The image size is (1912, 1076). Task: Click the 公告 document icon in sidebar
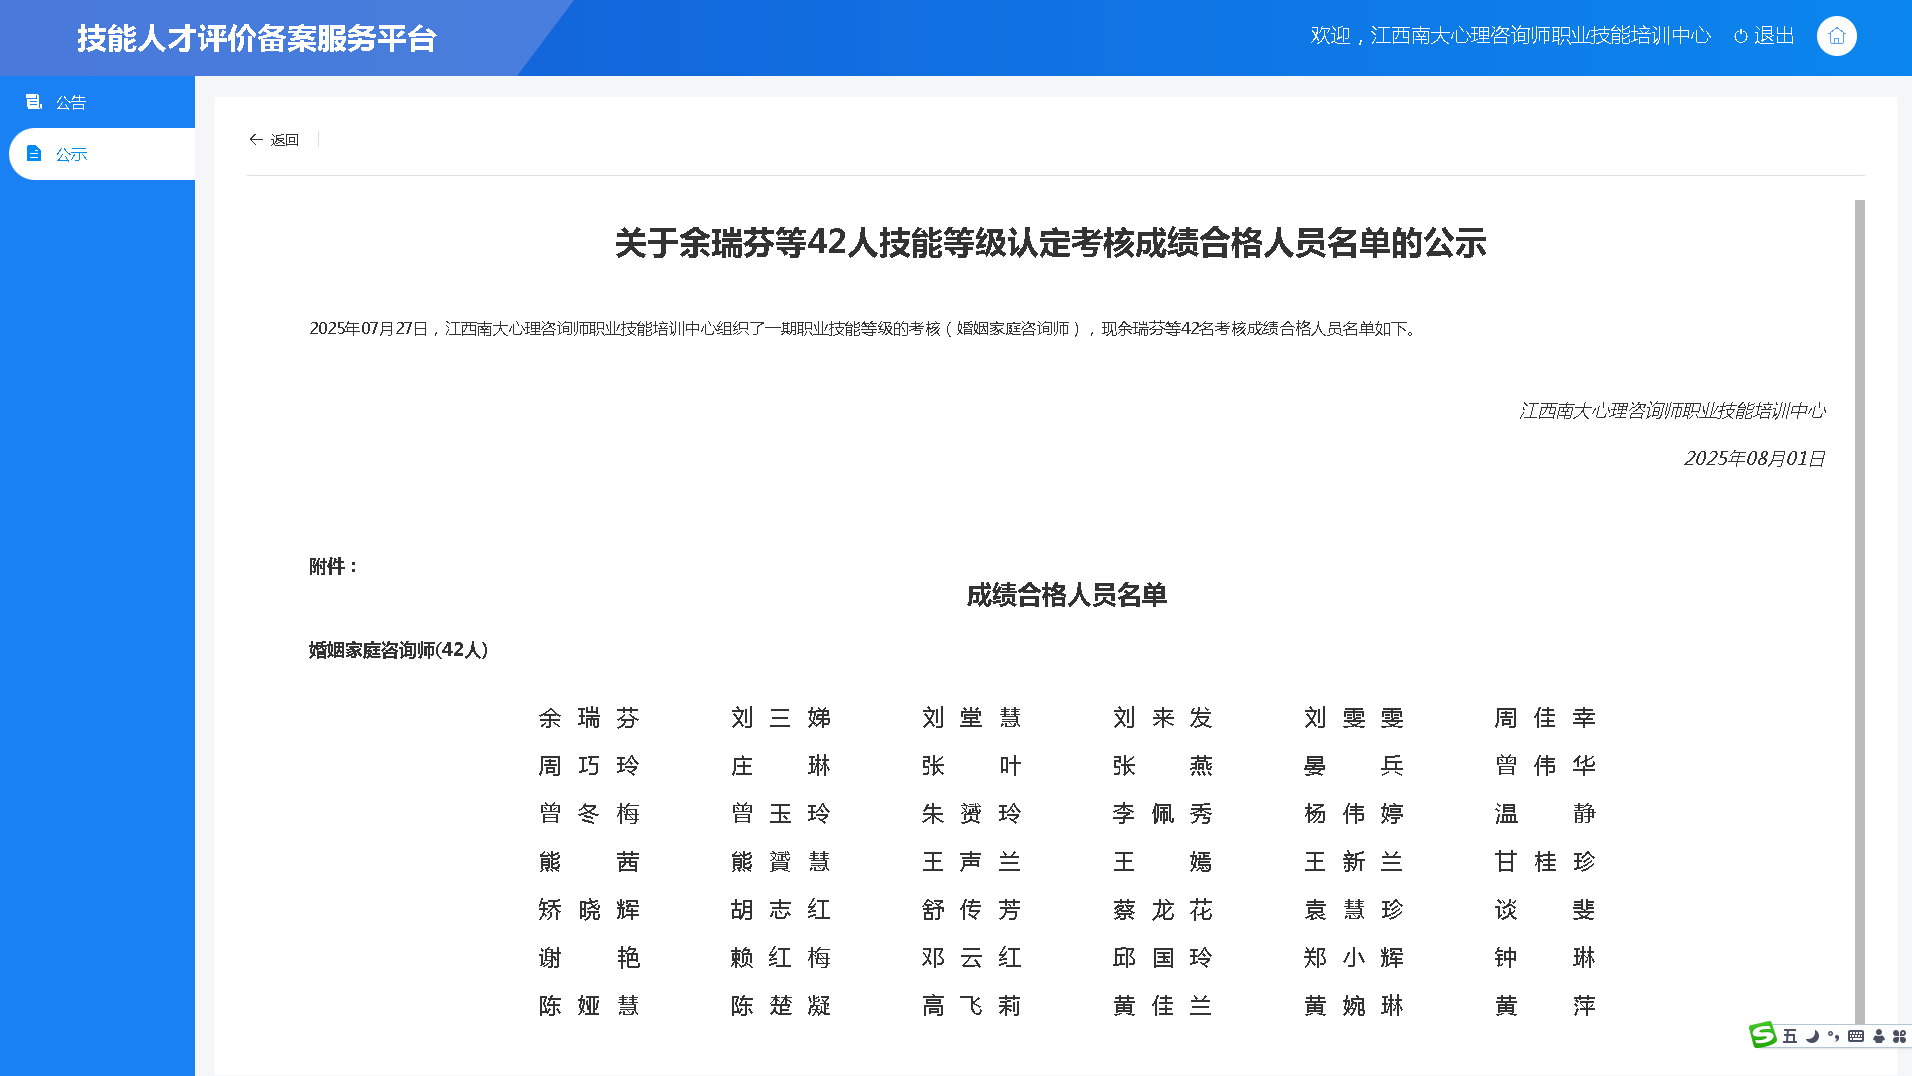[x=35, y=101]
